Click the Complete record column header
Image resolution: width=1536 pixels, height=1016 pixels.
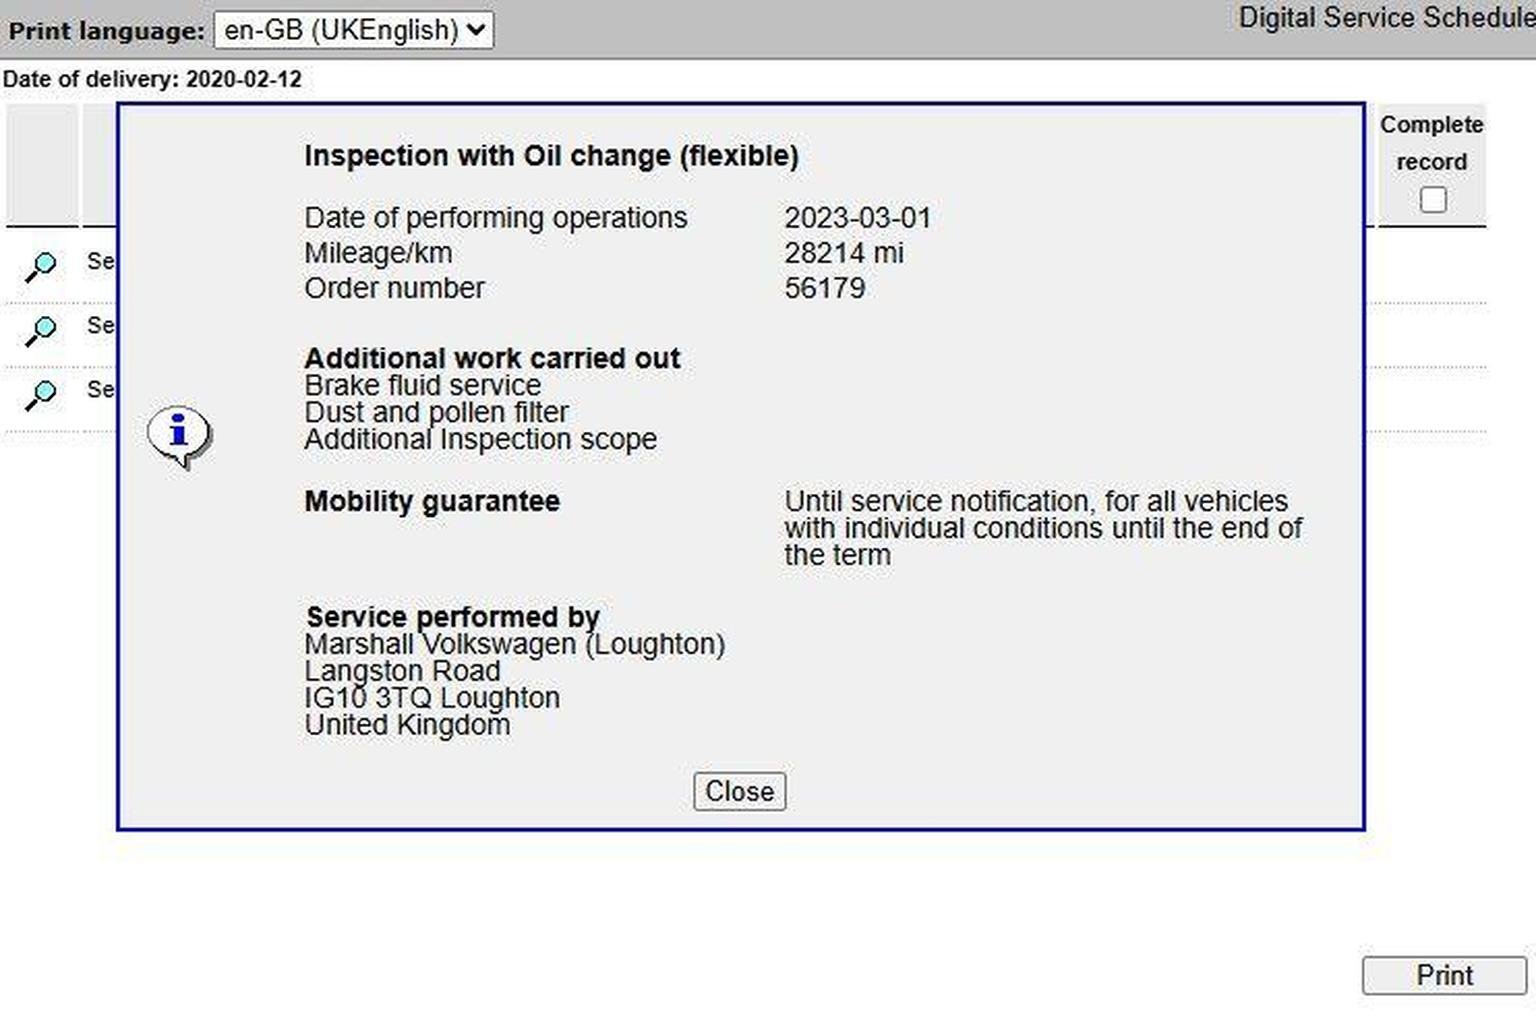[1432, 143]
